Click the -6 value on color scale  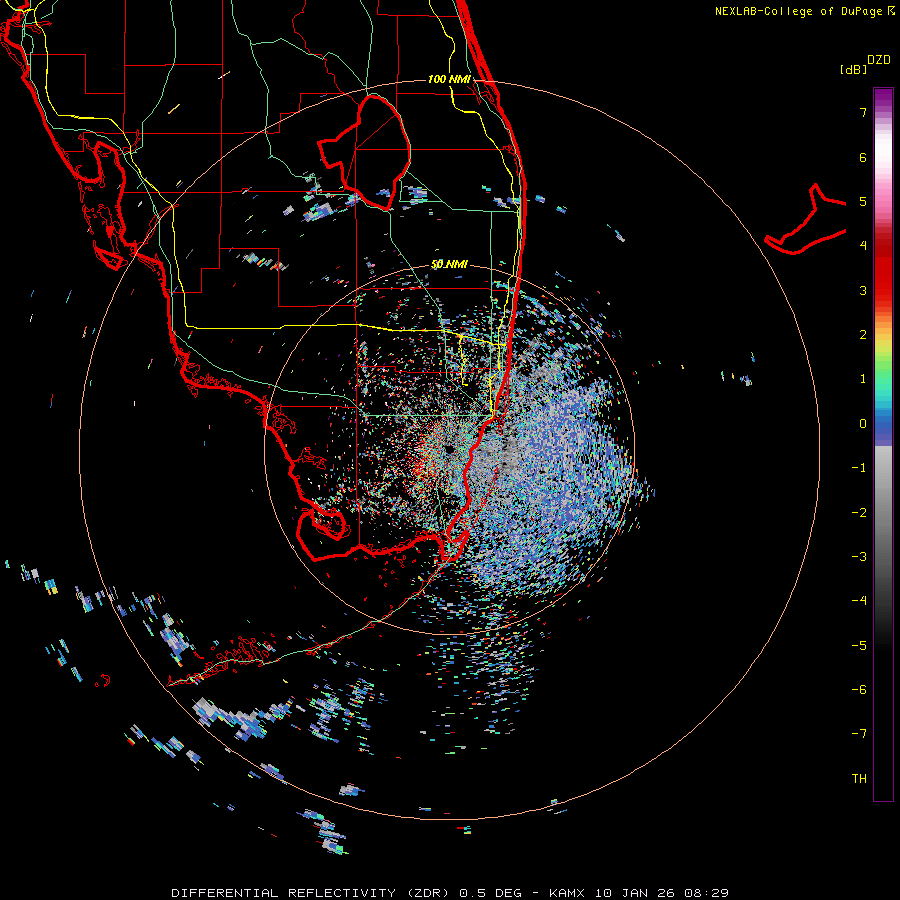(x=859, y=690)
